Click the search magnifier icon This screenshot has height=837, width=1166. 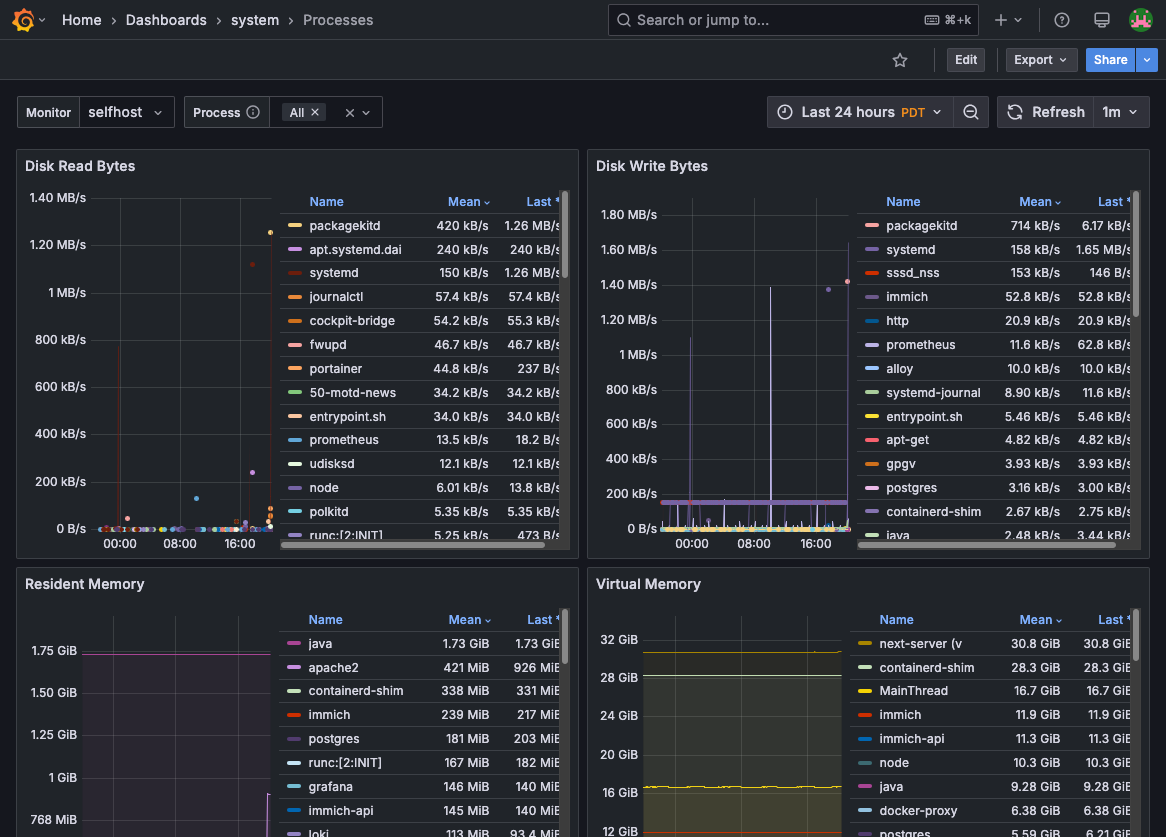pyautogui.click(x=625, y=20)
